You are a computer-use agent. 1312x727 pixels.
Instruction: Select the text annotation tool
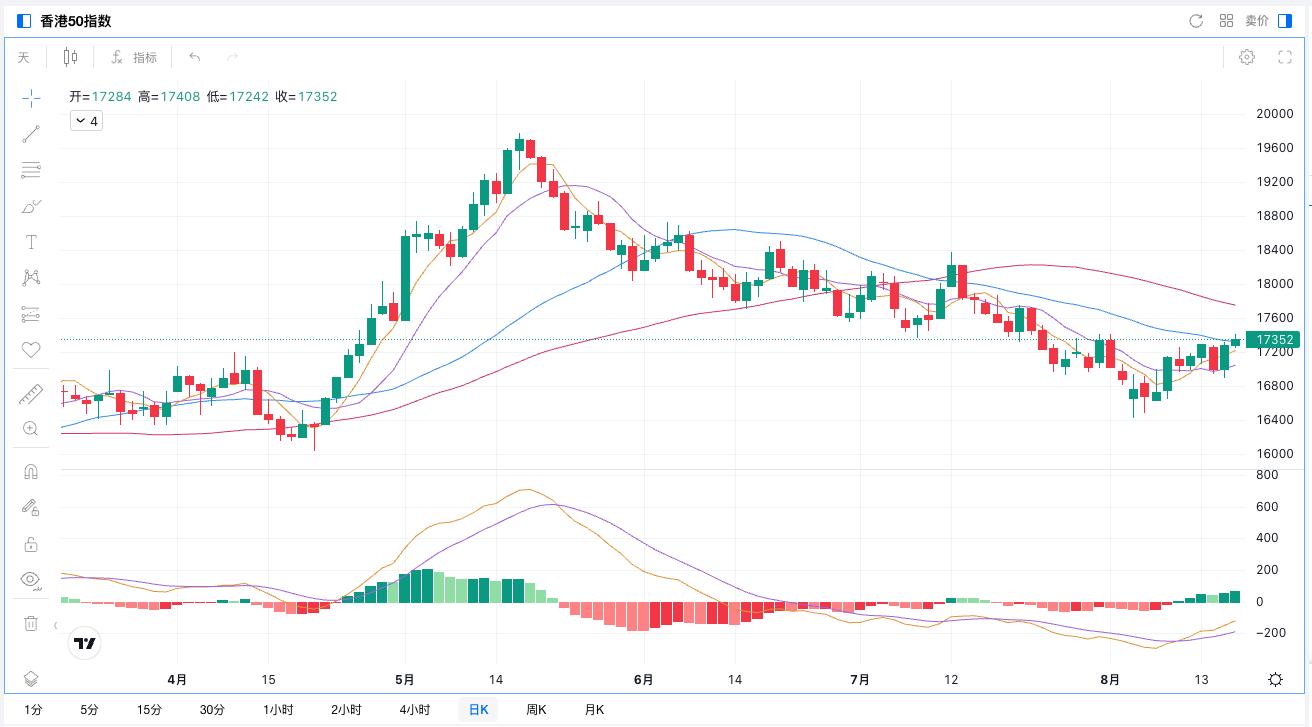pos(31,242)
